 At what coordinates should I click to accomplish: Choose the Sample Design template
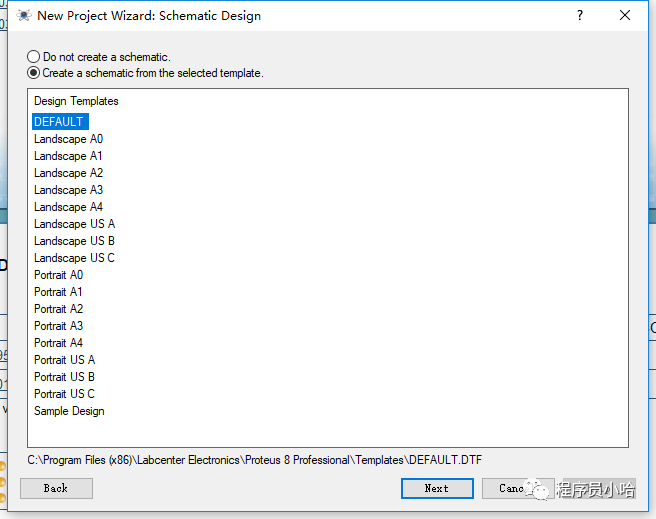tap(69, 411)
